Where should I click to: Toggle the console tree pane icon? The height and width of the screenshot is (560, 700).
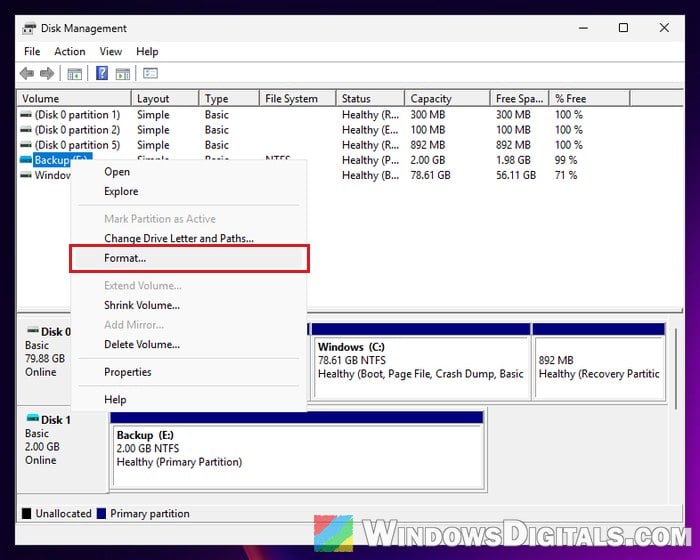[75, 73]
